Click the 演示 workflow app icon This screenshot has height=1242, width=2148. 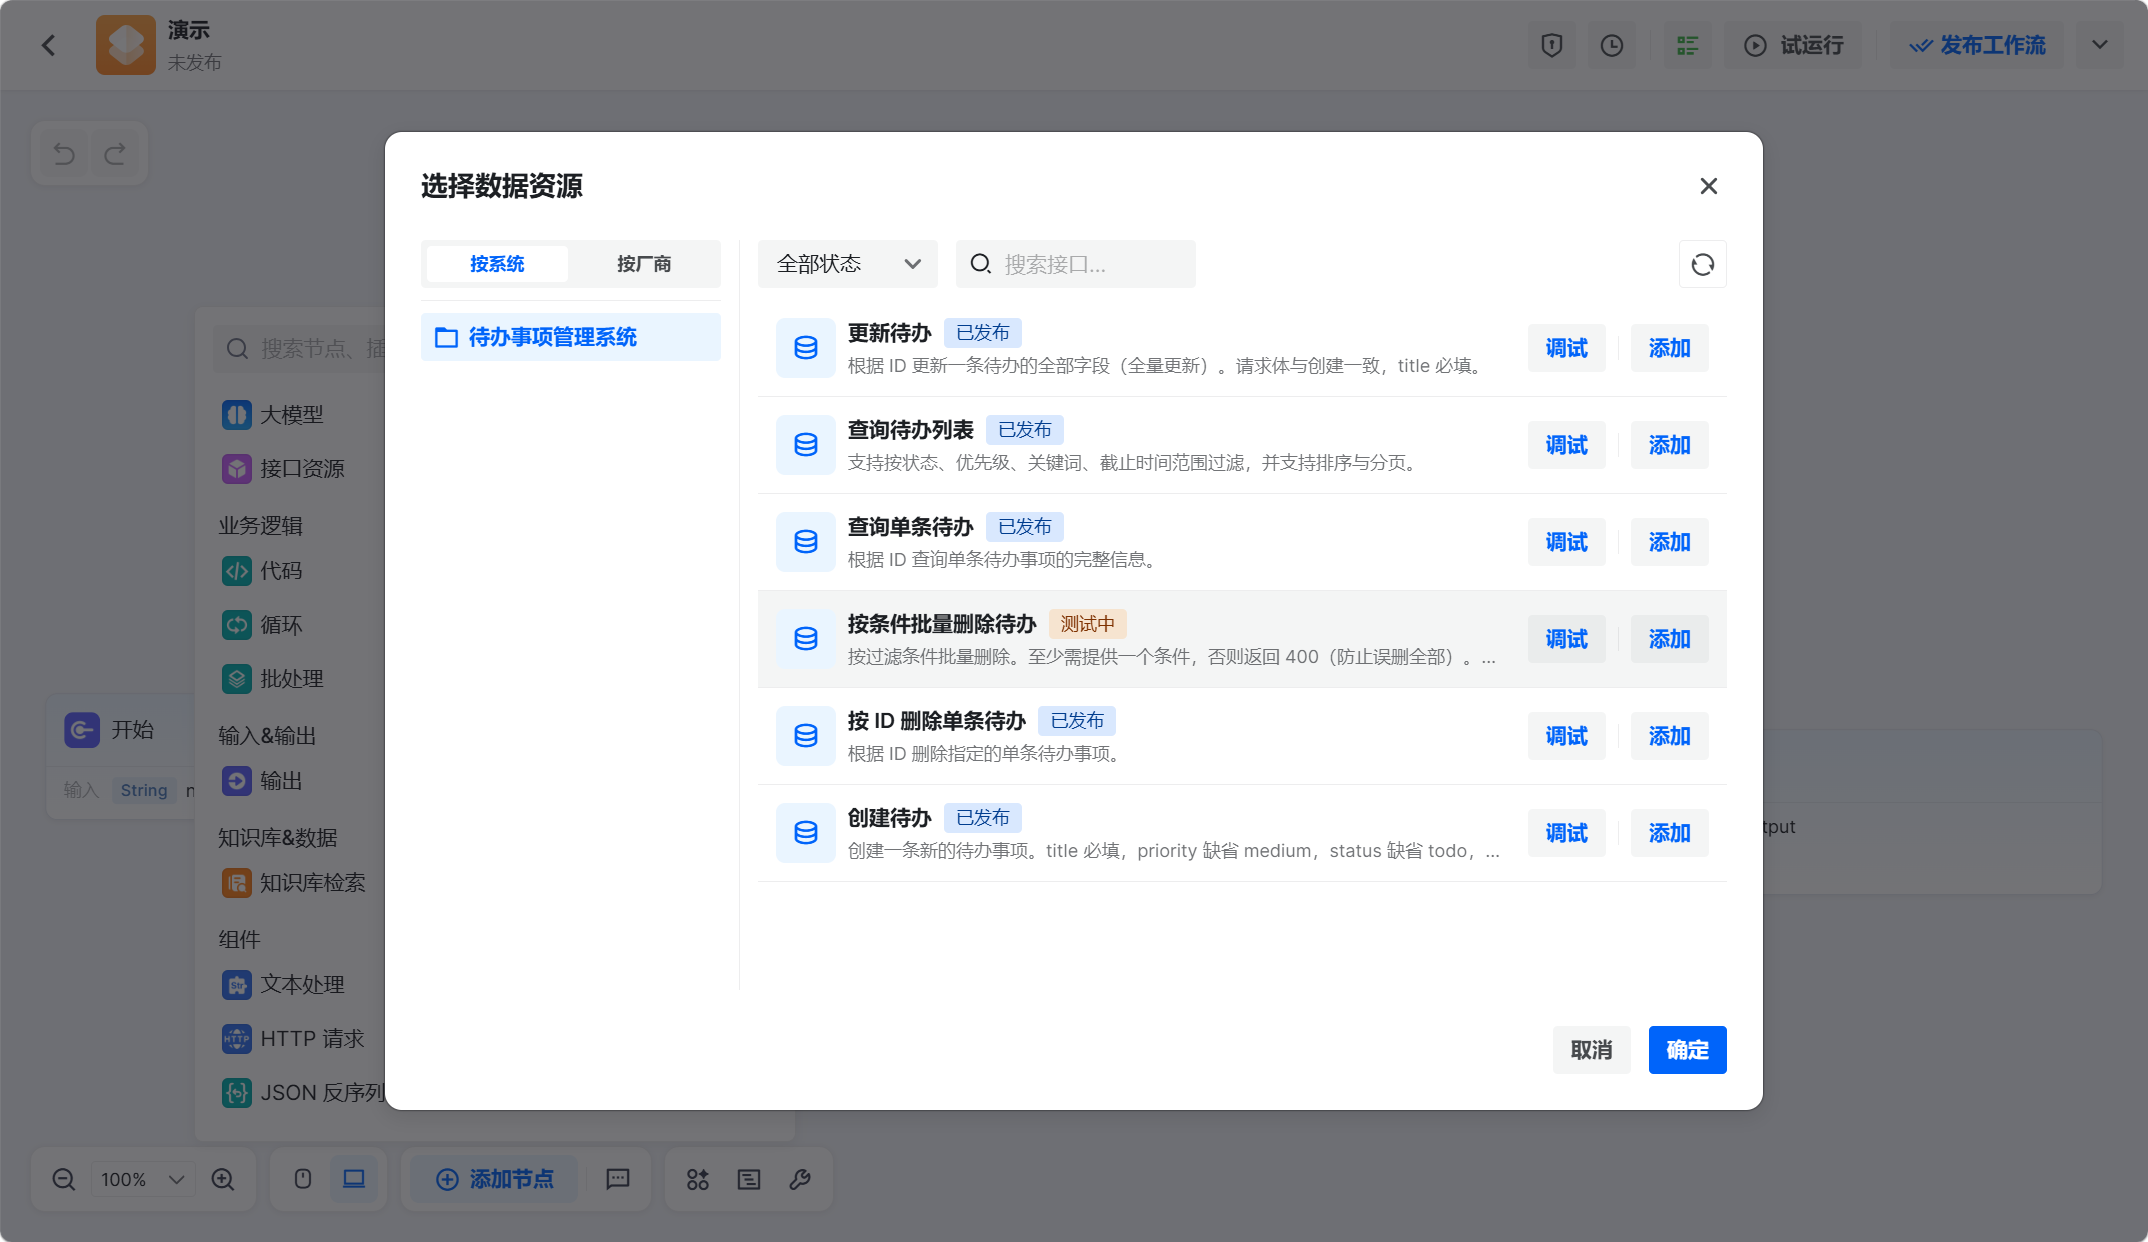coord(125,45)
